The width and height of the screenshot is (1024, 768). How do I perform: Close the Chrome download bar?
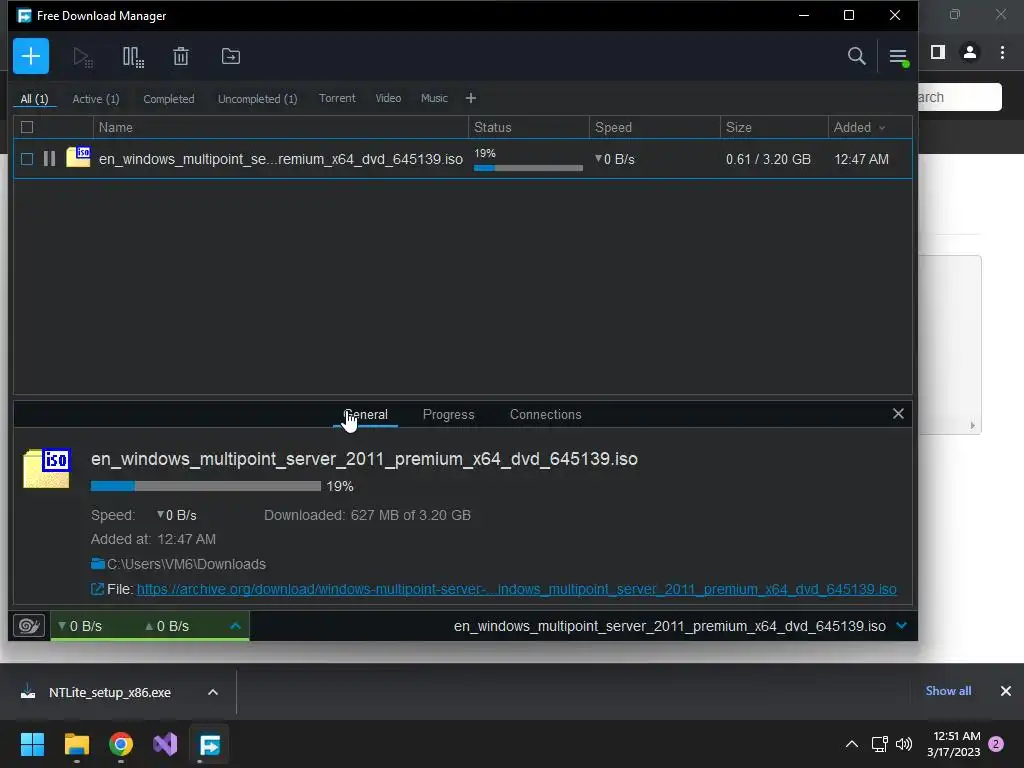(1006, 691)
